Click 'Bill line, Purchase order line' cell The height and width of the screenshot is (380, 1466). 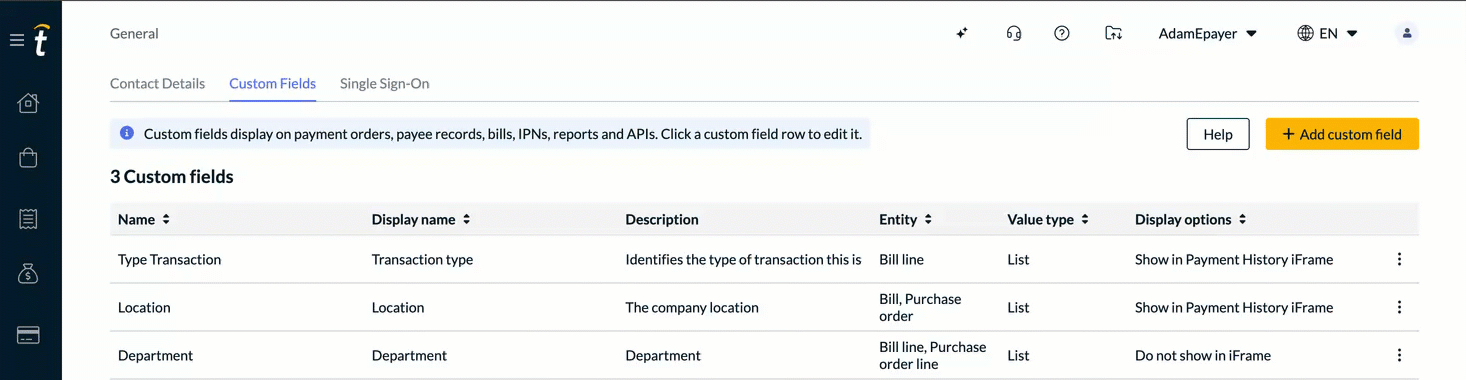click(x=932, y=355)
